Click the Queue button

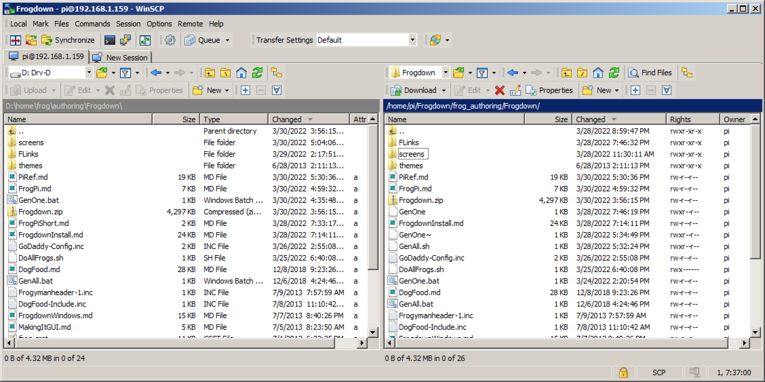[203, 40]
